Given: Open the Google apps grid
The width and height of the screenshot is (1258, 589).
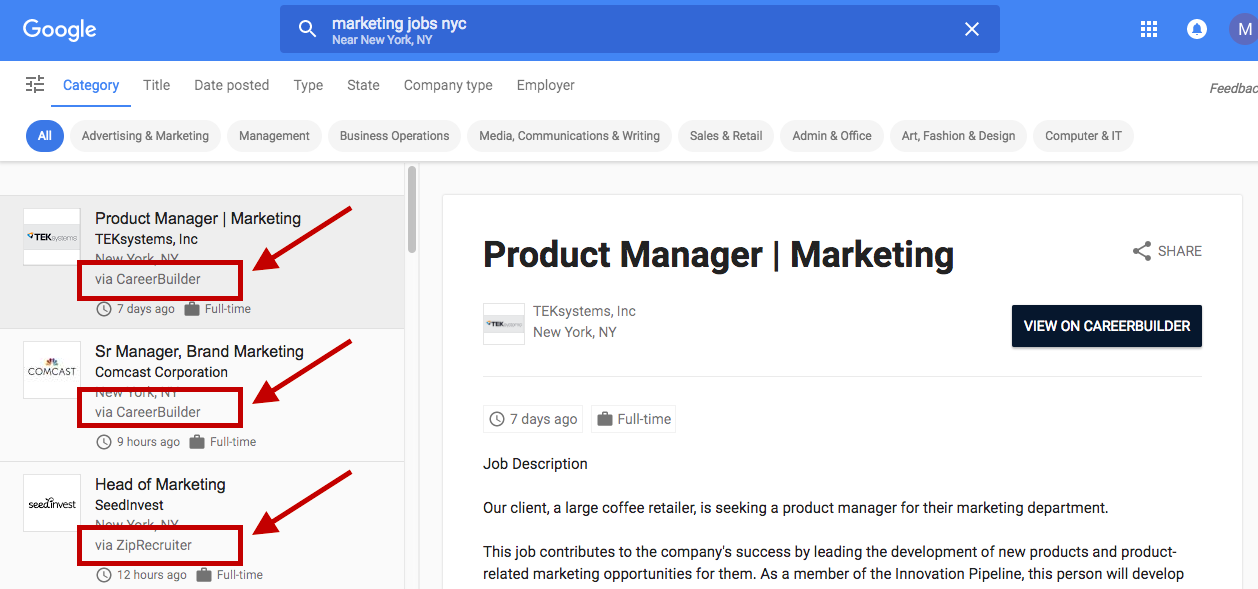Looking at the screenshot, I should pos(1149,29).
